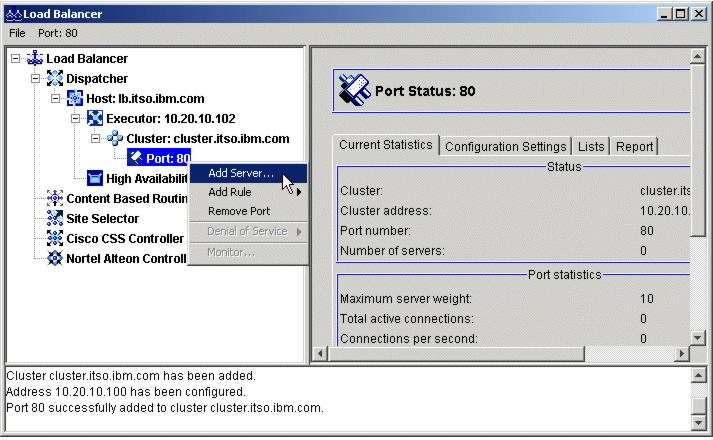Screen dimensions: 713x440
Task: Minimize the Load Balancer window
Action: [664, 14]
